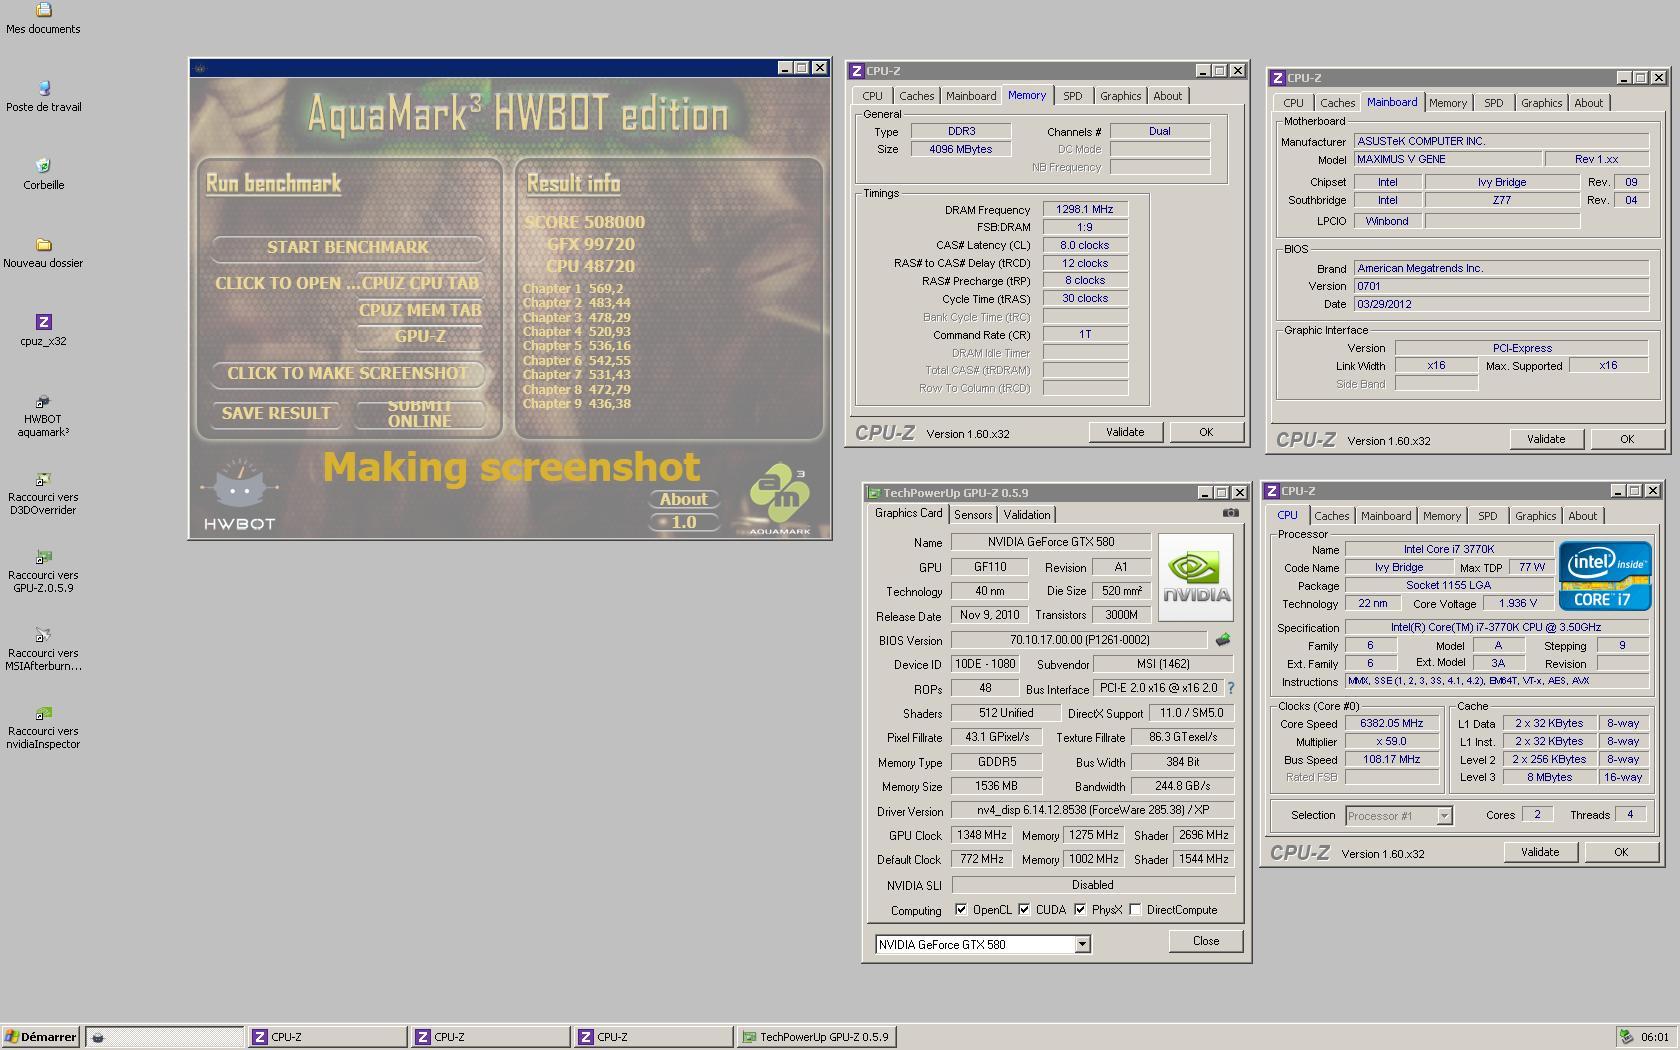The image size is (1680, 1050).
Task: Open Poste de travail icon
Action: (x=43, y=89)
